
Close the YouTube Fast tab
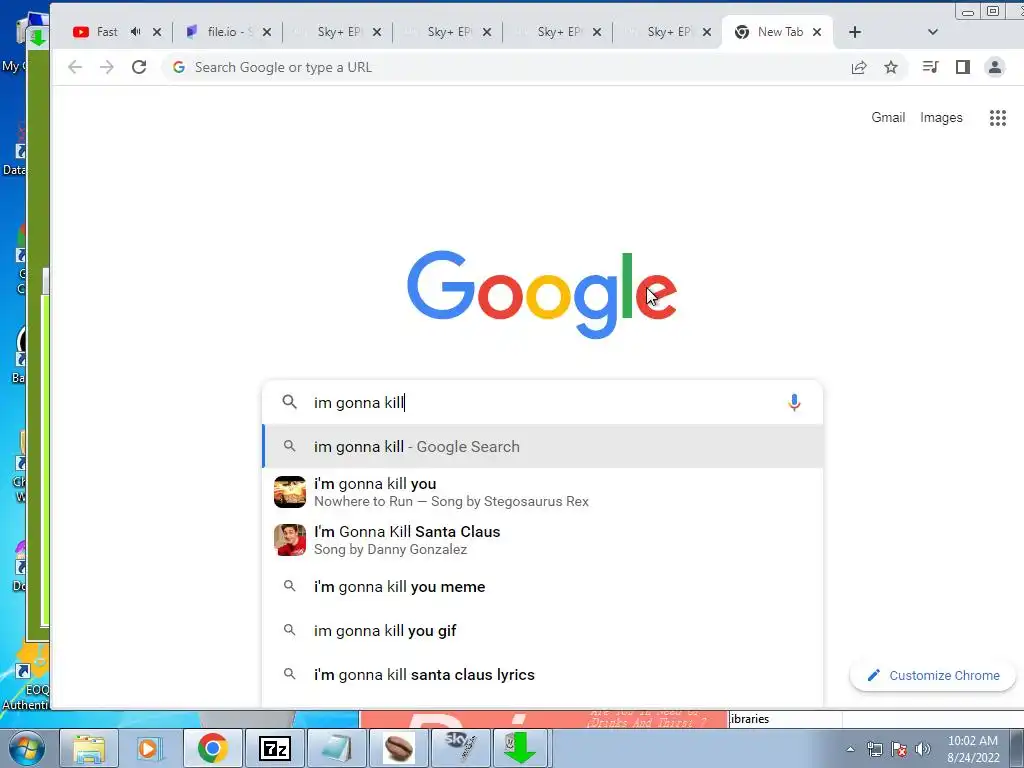tap(157, 32)
